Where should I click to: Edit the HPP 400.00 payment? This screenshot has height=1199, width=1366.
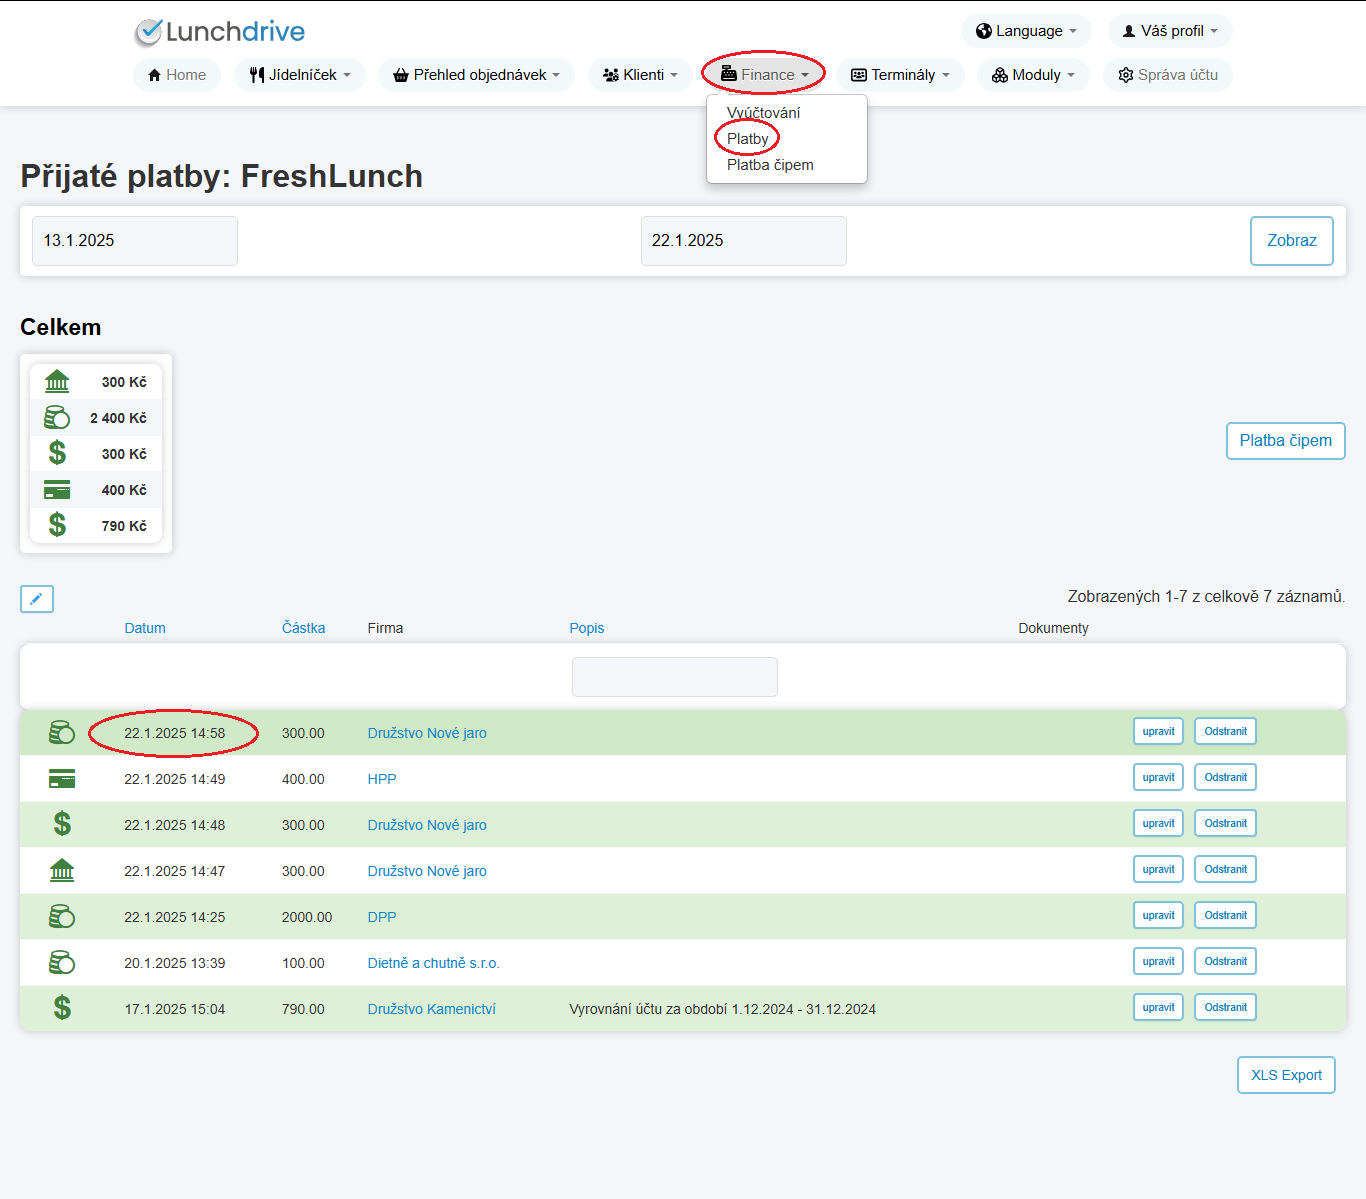pos(1159,777)
